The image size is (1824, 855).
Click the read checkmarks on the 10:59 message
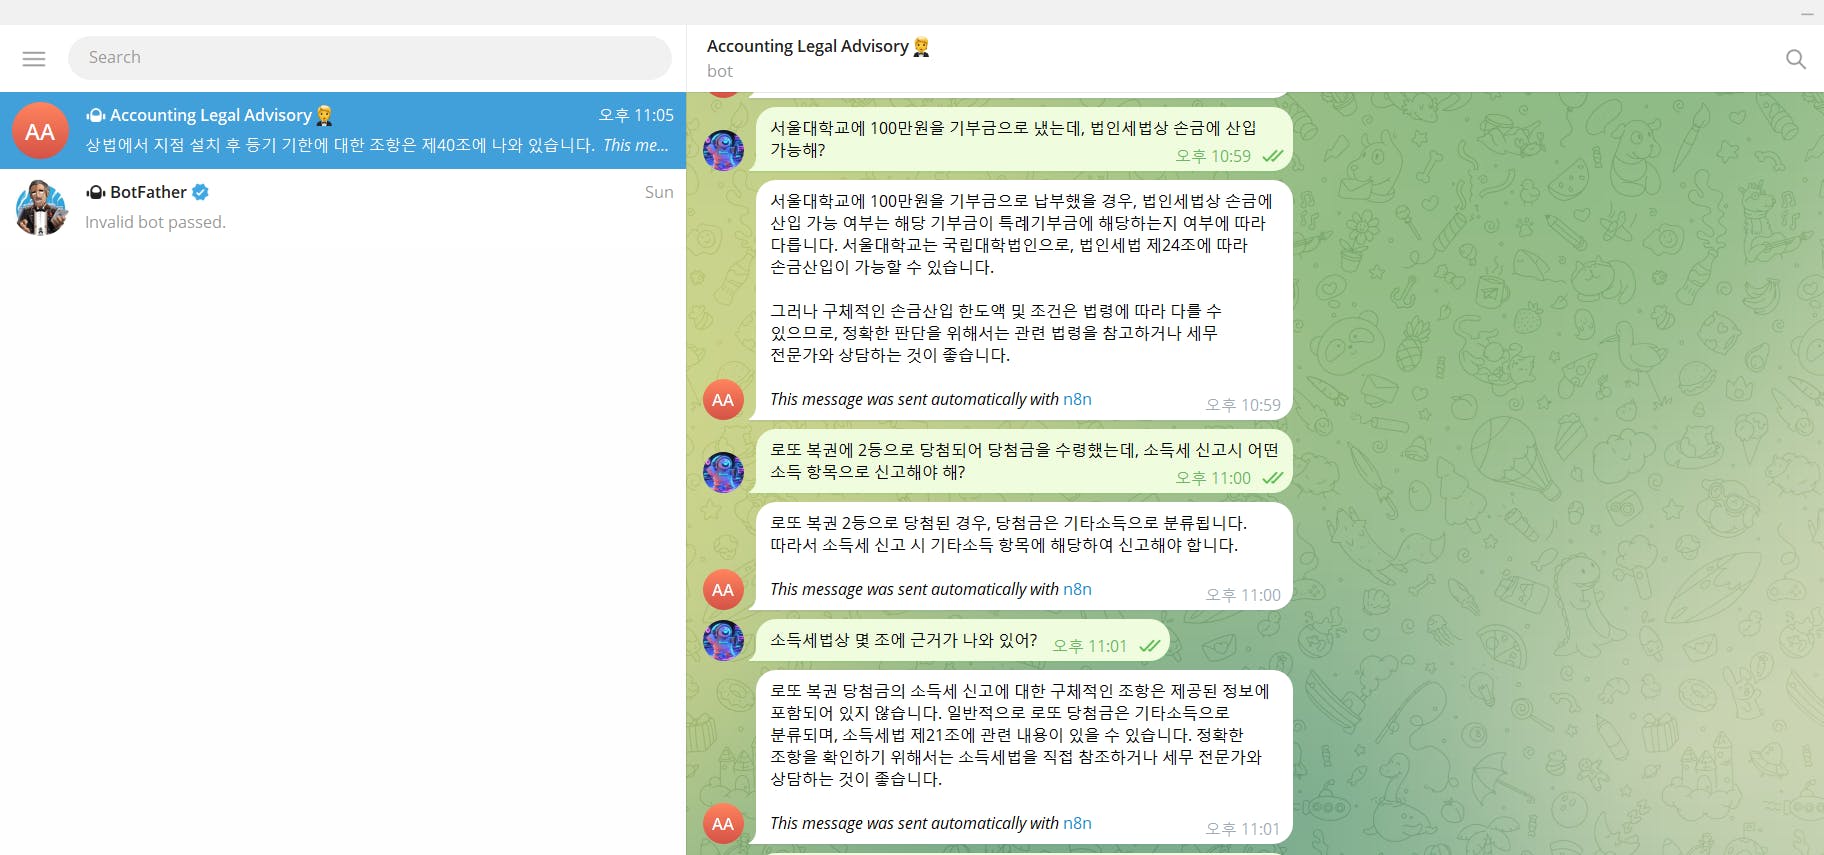click(1272, 156)
